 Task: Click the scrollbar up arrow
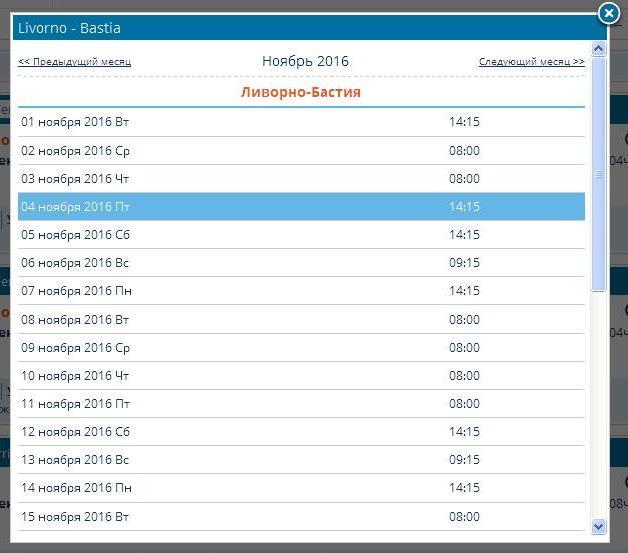pyautogui.click(x=599, y=48)
